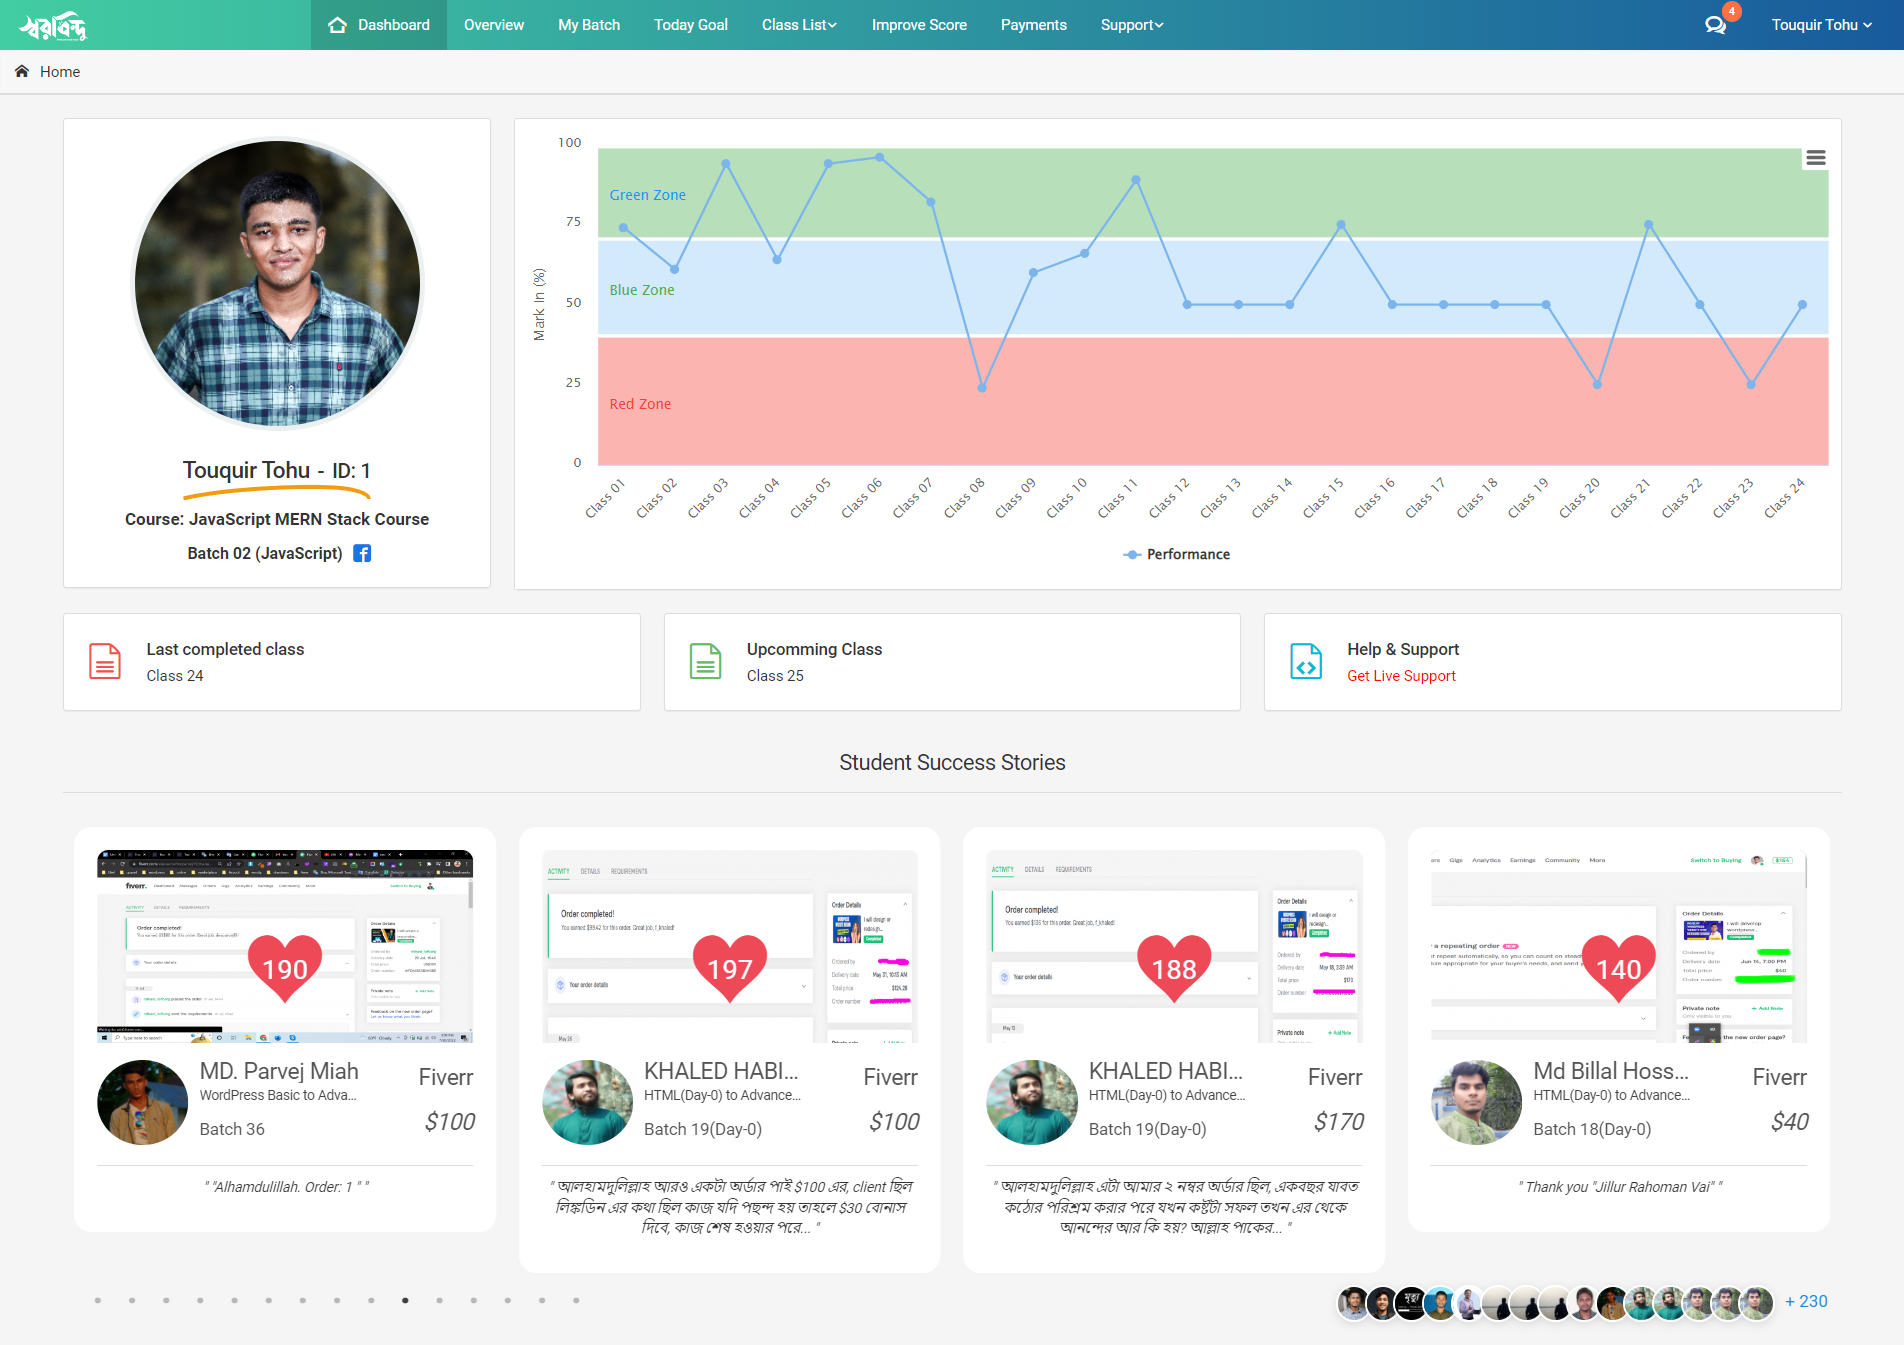The image size is (1904, 1345).
Task: Click Help & Support code file icon
Action: coord(1306,661)
